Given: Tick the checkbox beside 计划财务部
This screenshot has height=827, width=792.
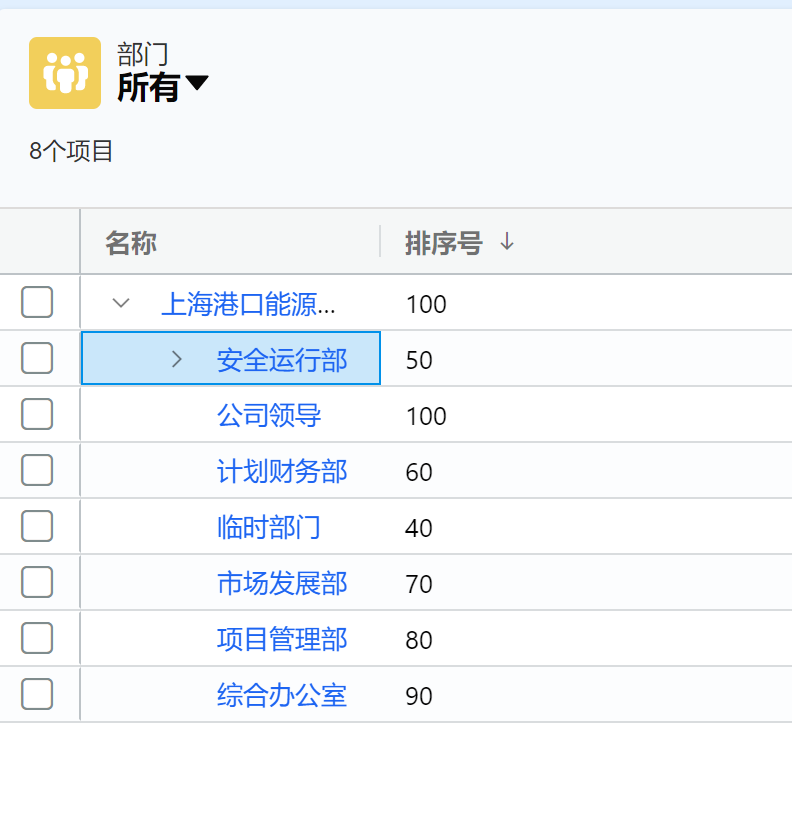Looking at the screenshot, I should point(37,470).
